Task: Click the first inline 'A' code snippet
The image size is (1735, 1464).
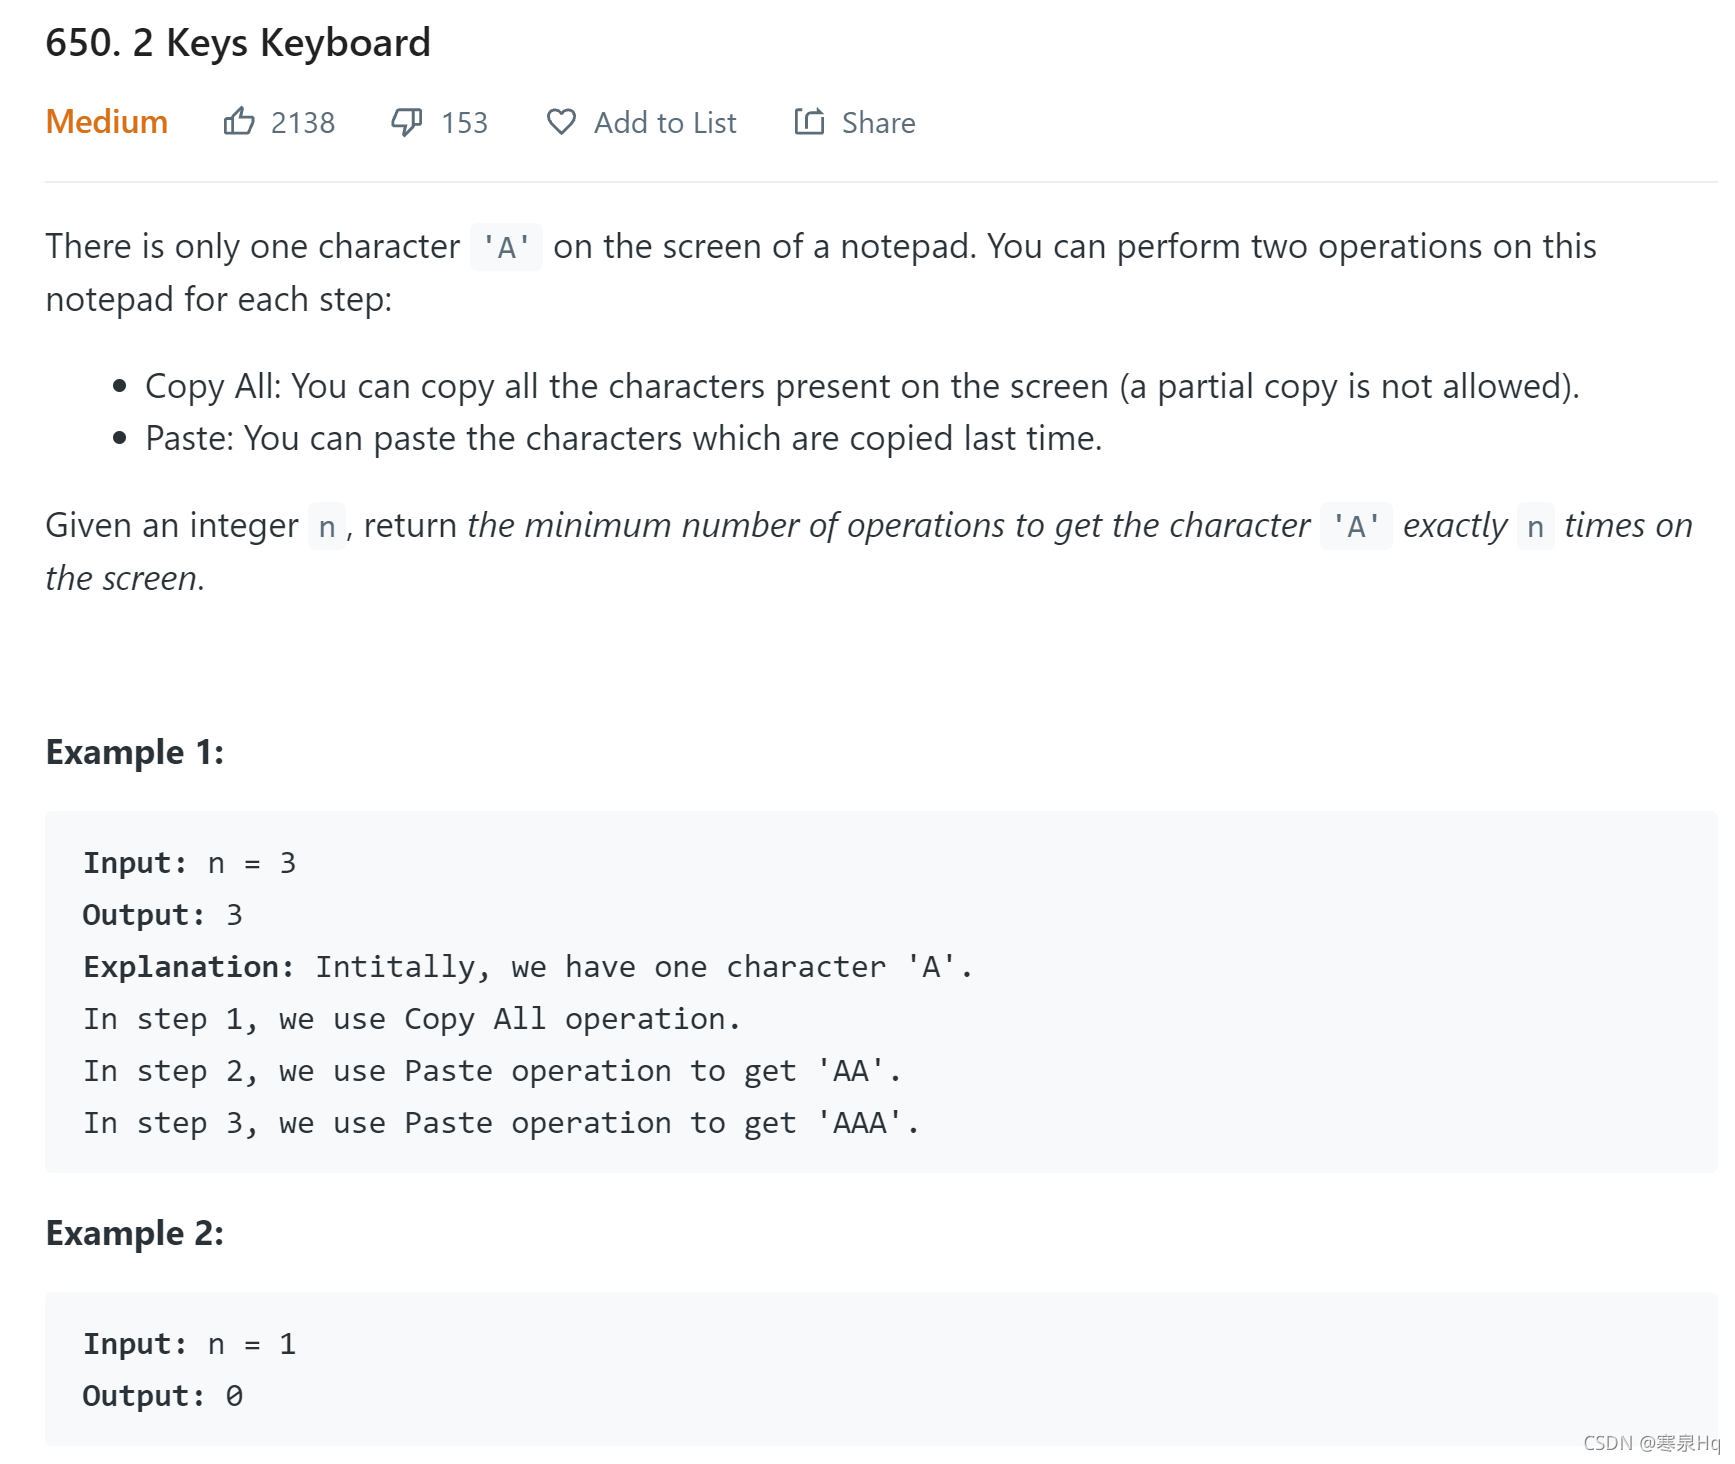Action: coord(506,247)
